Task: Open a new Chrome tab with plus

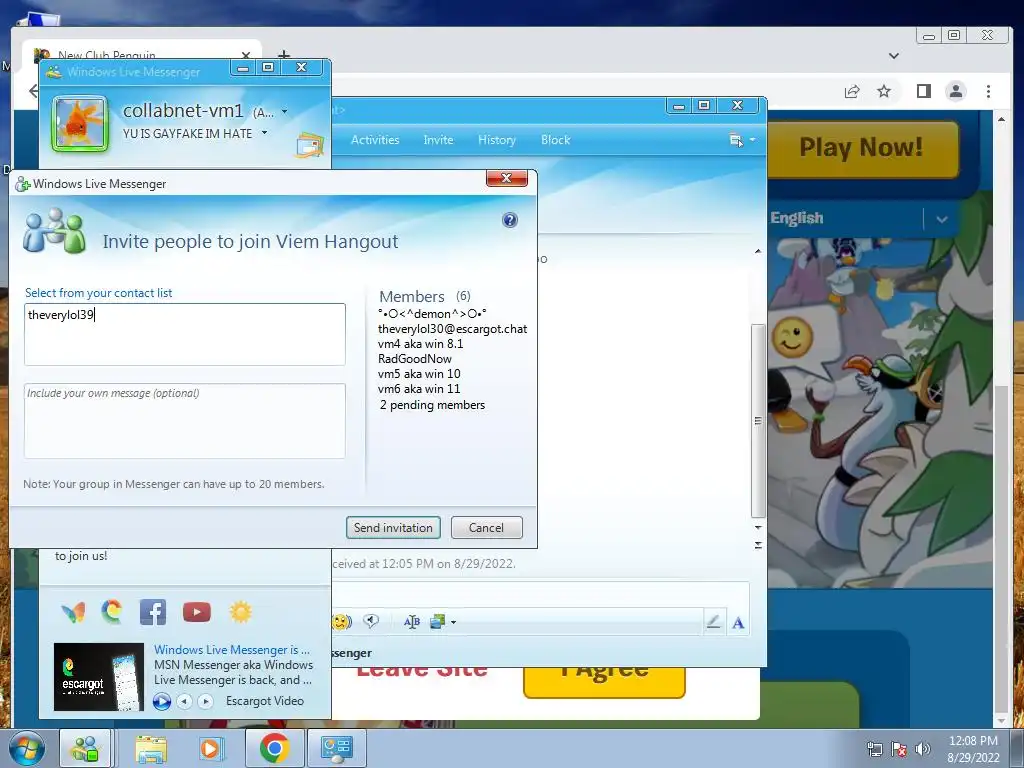Action: [283, 56]
